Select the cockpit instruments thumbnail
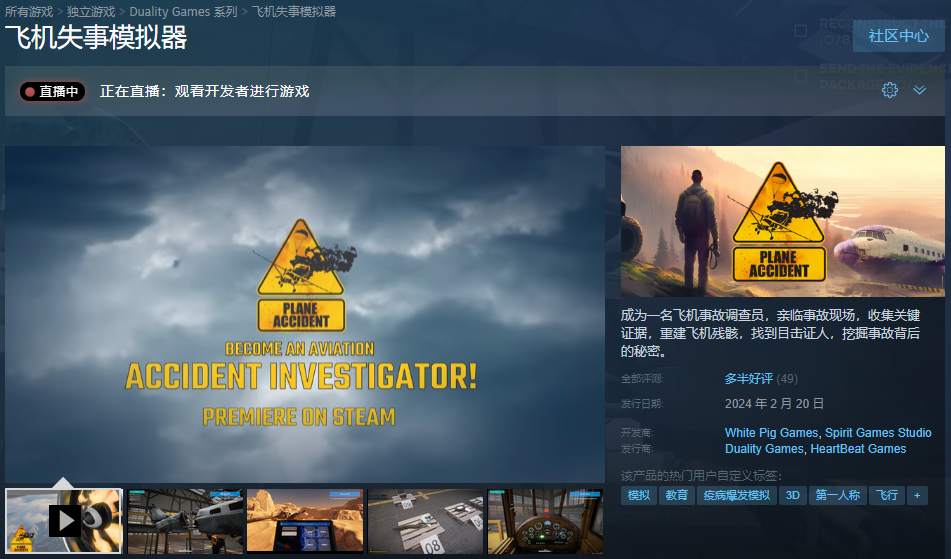Viewport: 951px width, 559px height. pyautogui.click(x=545, y=521)
